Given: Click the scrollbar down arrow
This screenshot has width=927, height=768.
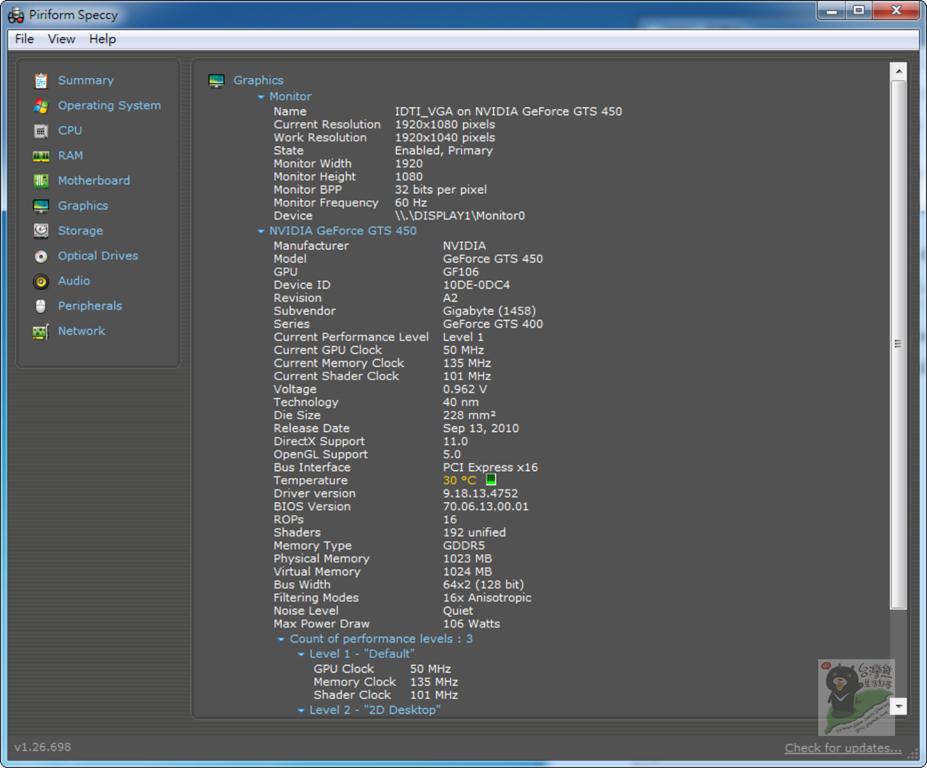Looking at the screenshot, I should pyautogui.click(x=899, y=706).
